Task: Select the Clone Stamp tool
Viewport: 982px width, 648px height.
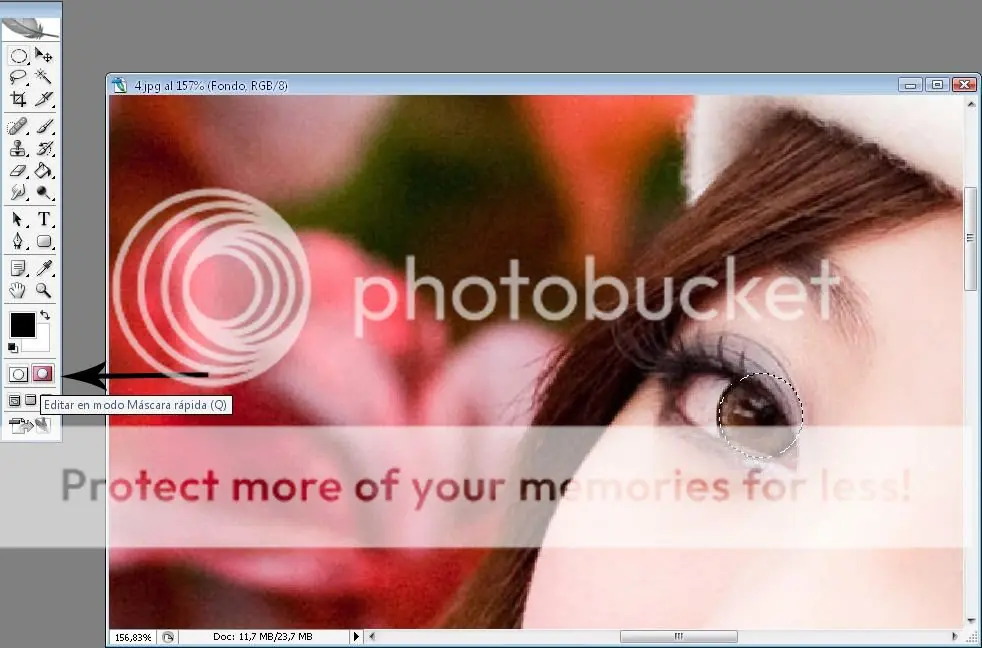Action: click(x=18, y=148)
